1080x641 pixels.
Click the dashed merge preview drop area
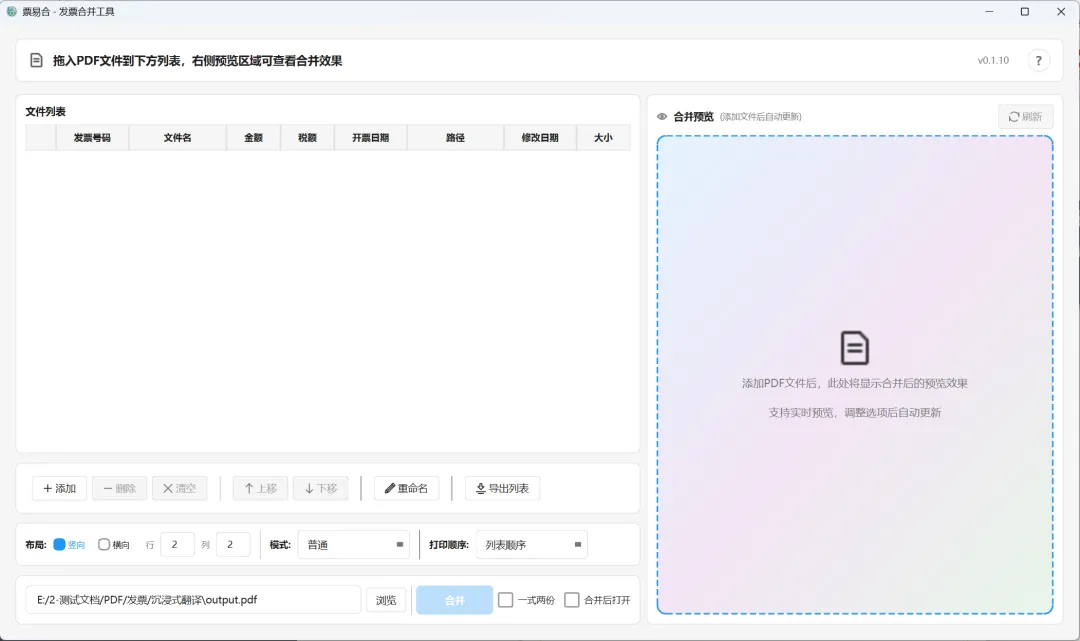(855, 375)
